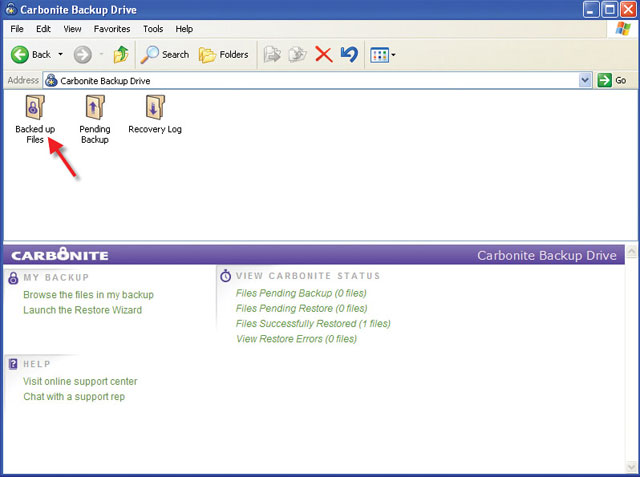The height and width of the screenshot is (477, 640).
Task: Click the scroll down arrow
Action: pos(631,466)
